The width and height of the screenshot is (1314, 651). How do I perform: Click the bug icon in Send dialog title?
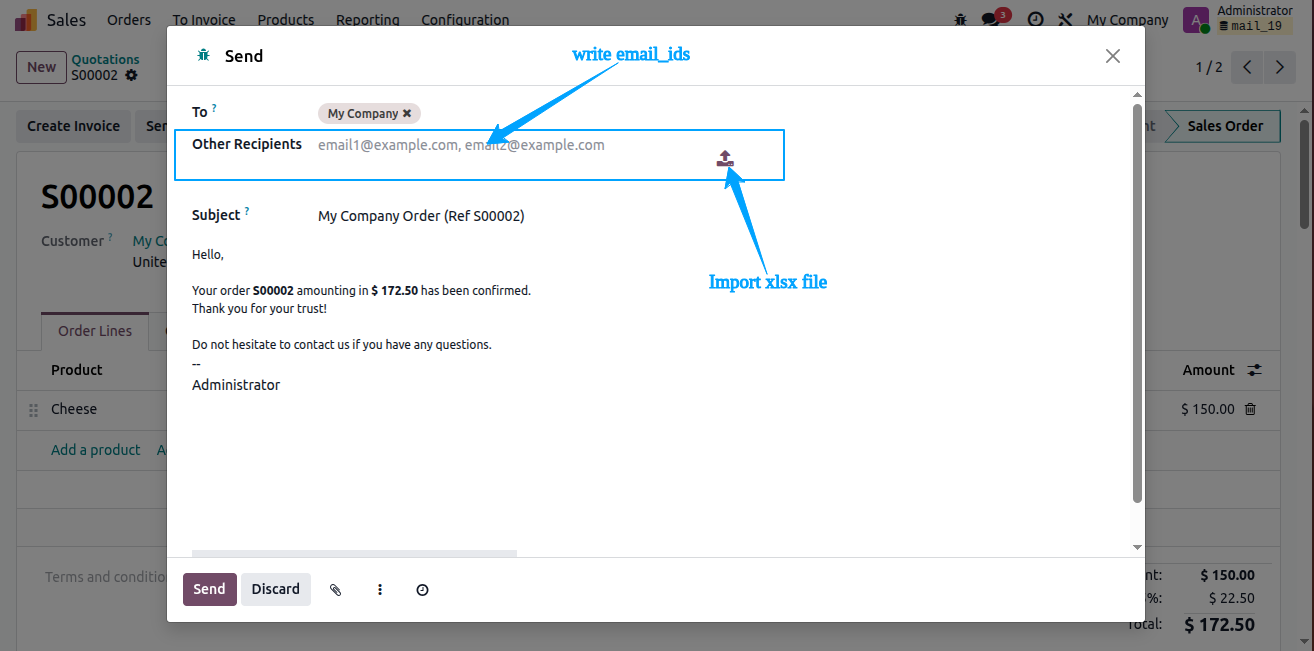[x=203, y=56]
